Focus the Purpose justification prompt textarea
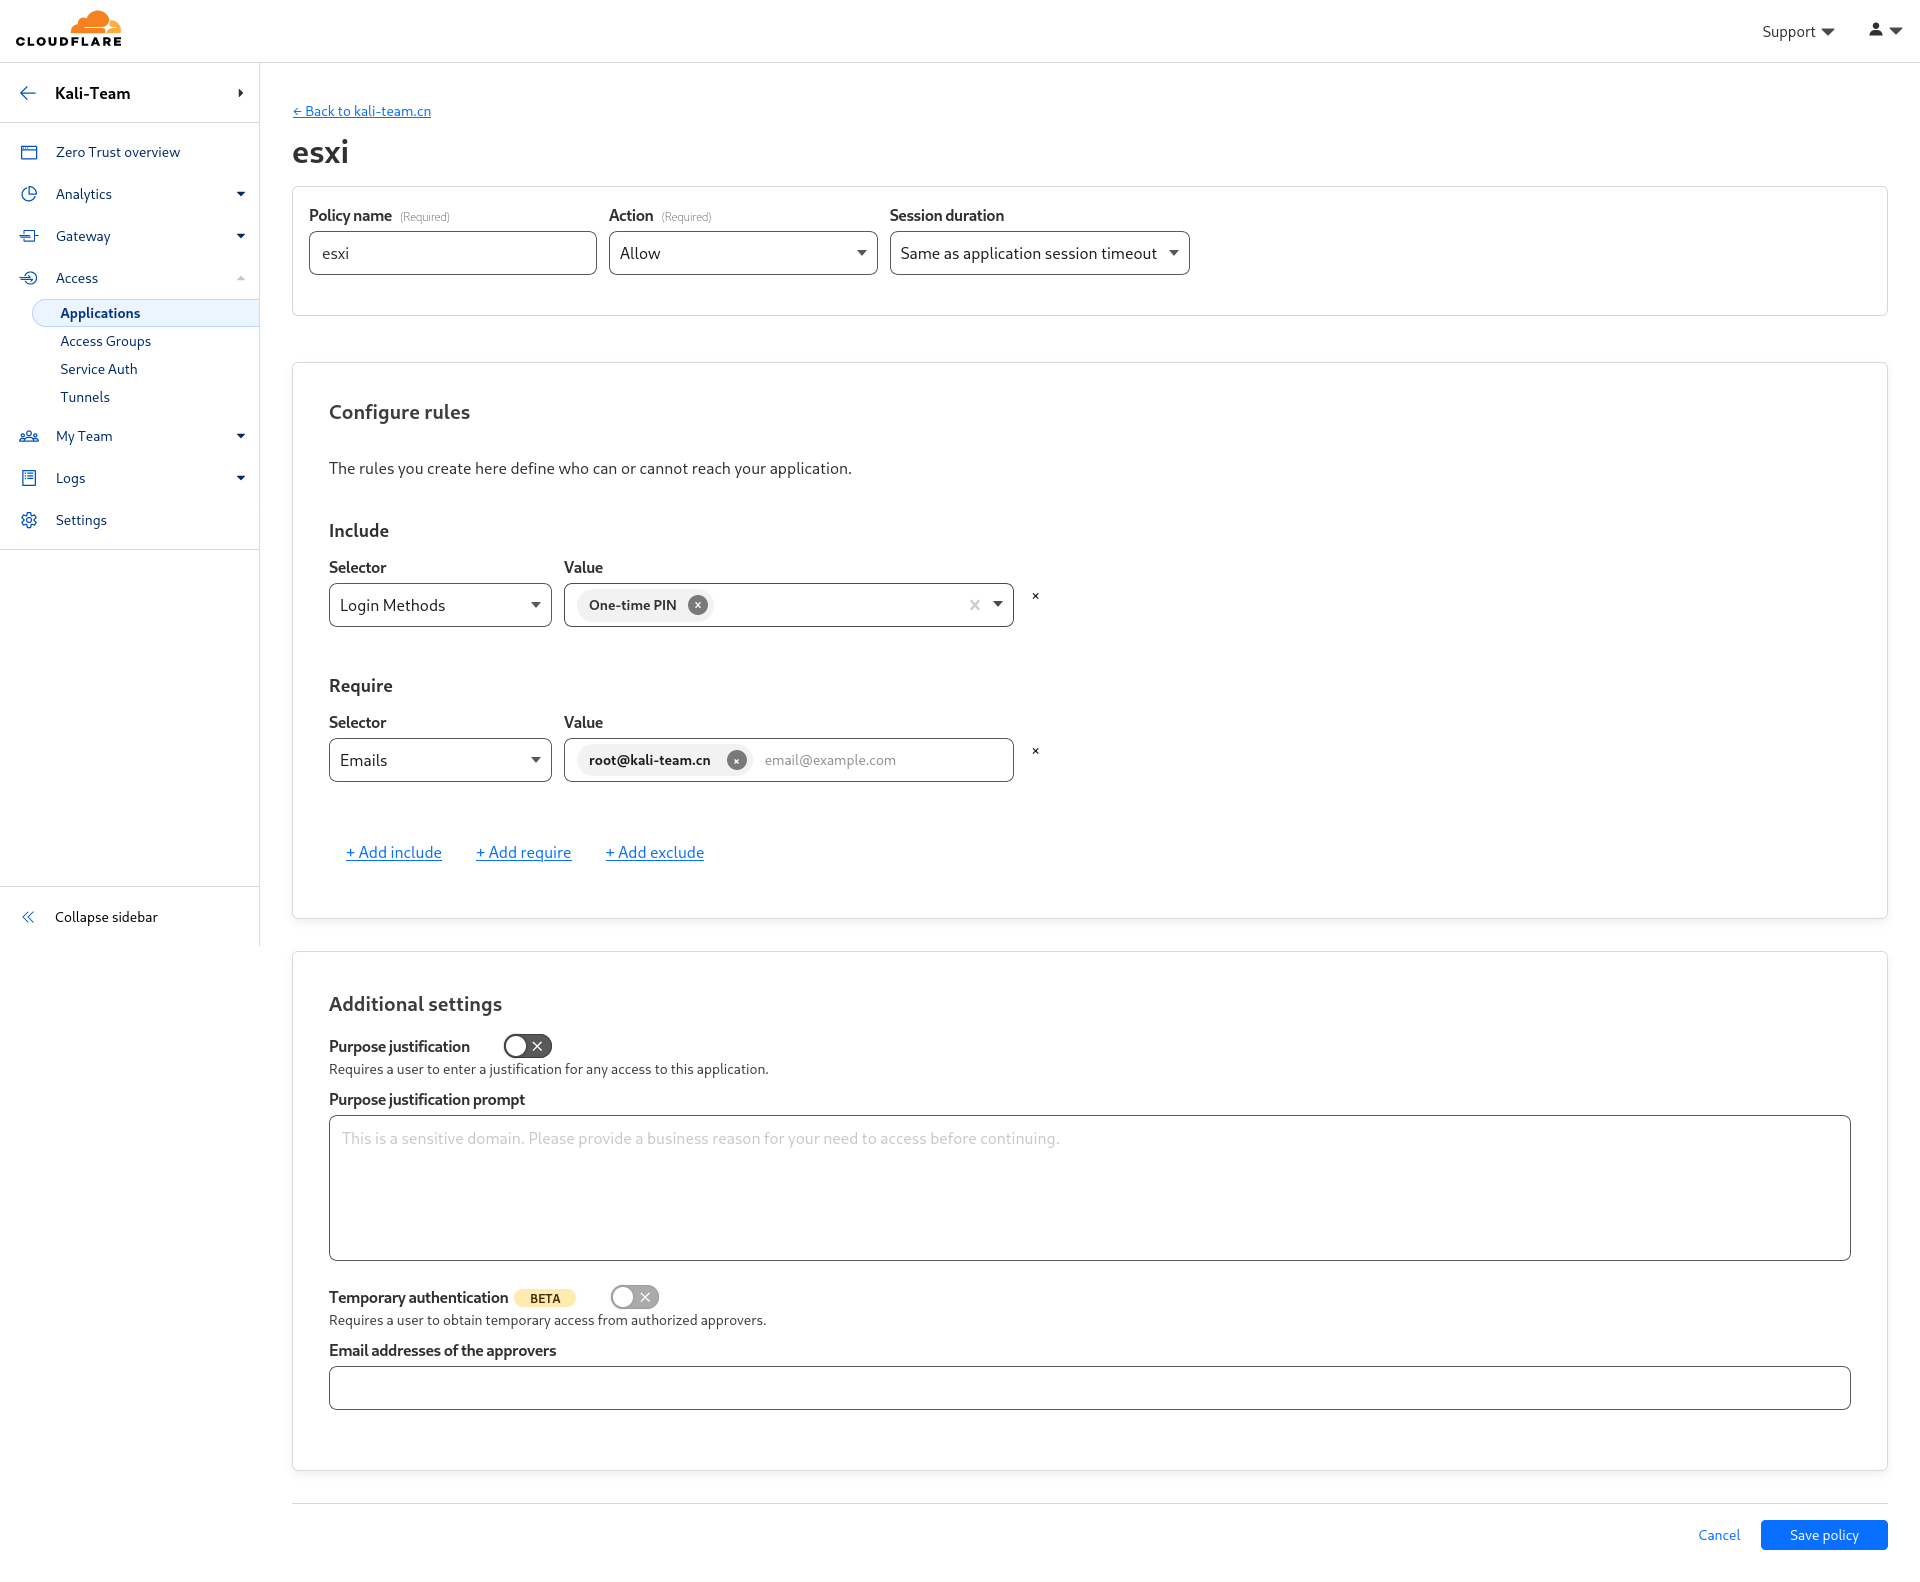This screenshot has height=1582, width=1920. point(1090,1188)
